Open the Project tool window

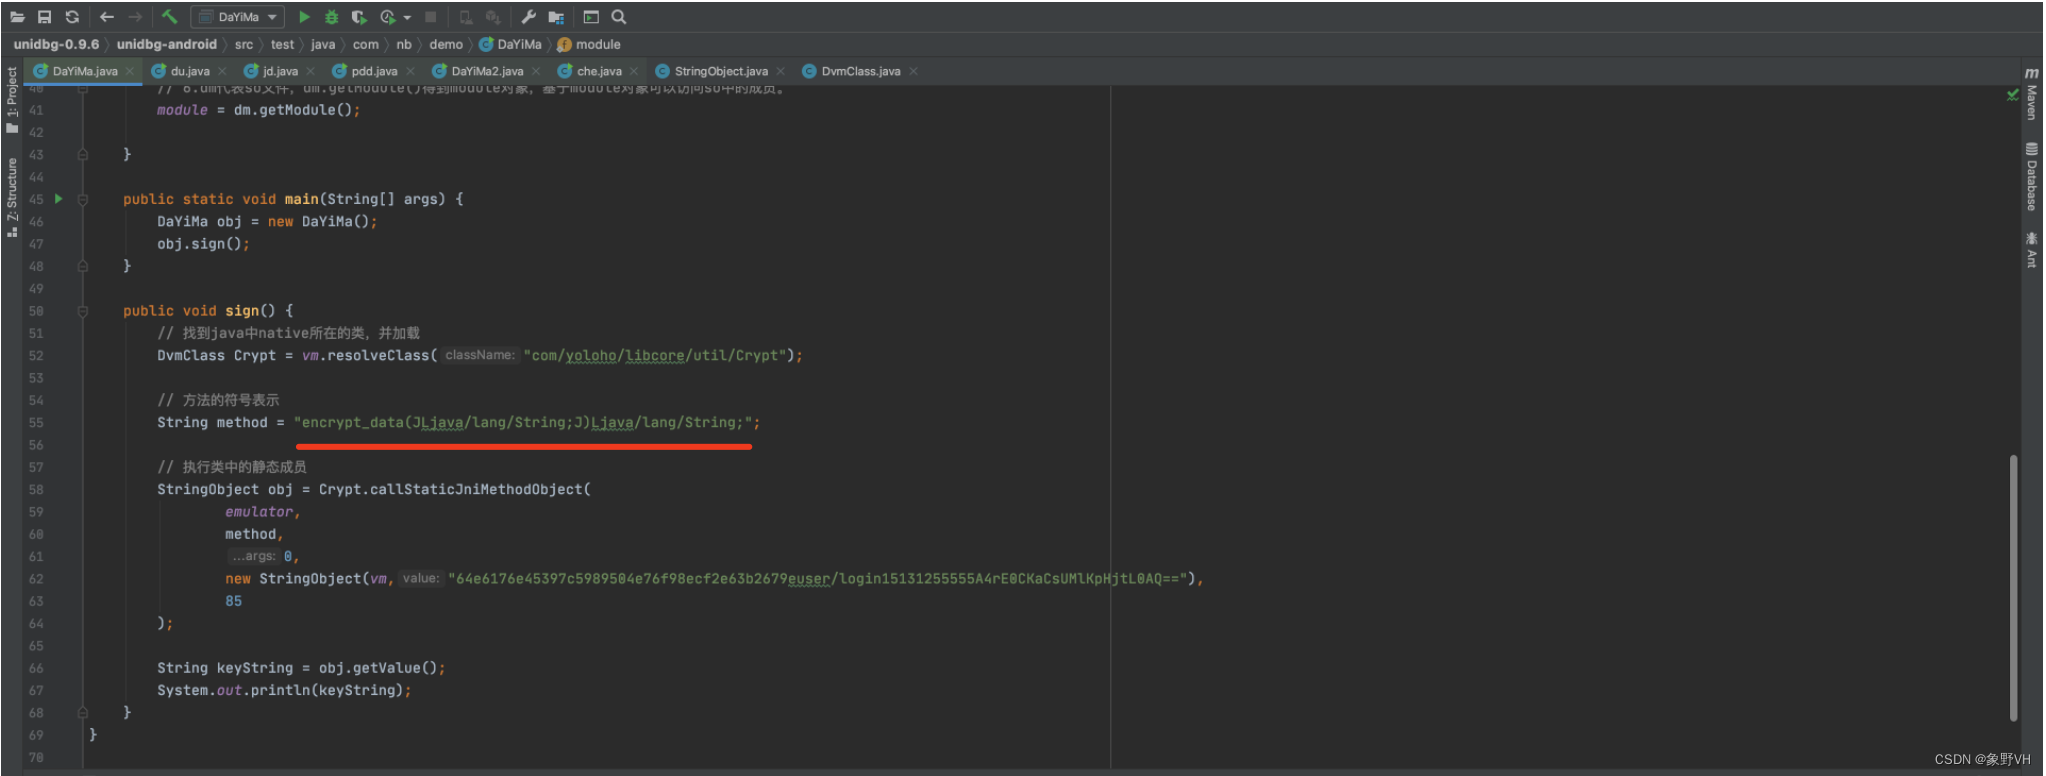point(12,98)
